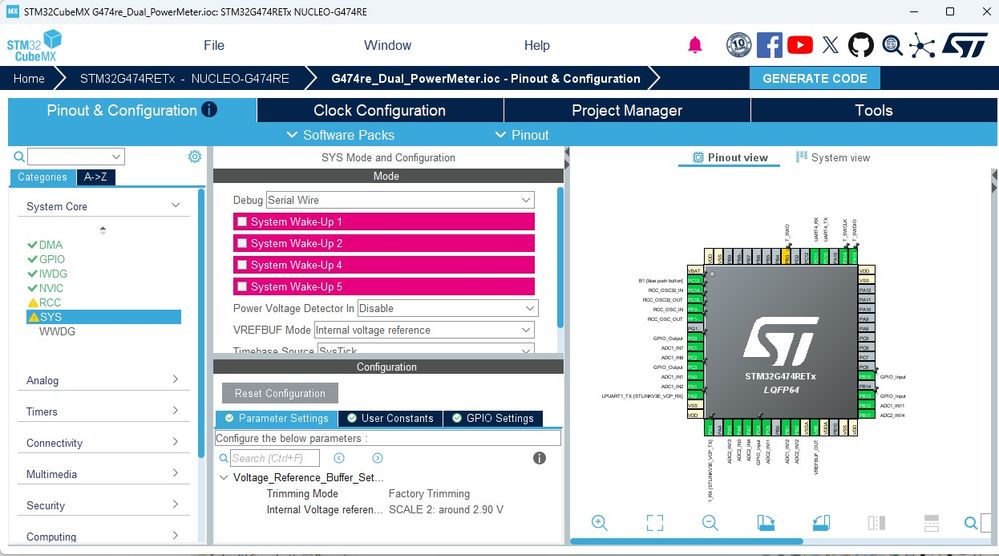Enable the System Wake-Up 5 checkbox

pos(242,287)
